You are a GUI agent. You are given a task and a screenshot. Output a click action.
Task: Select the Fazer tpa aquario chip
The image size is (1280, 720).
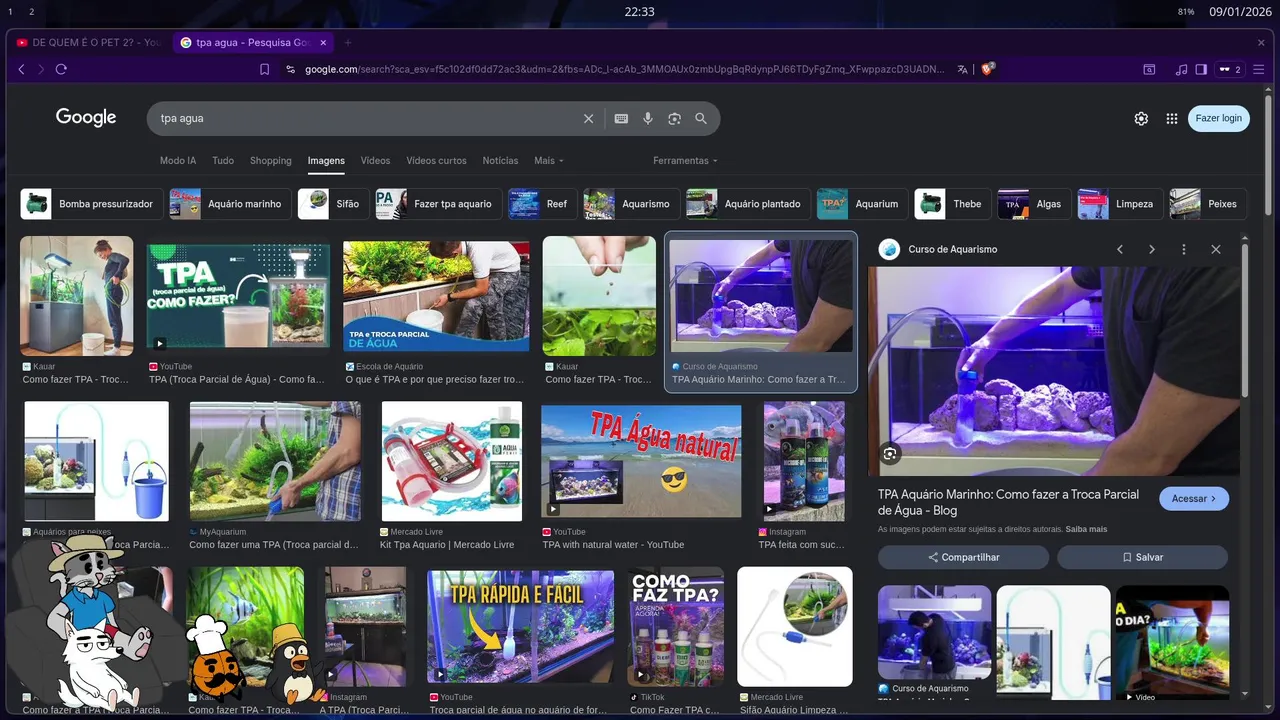click(438, 204)
